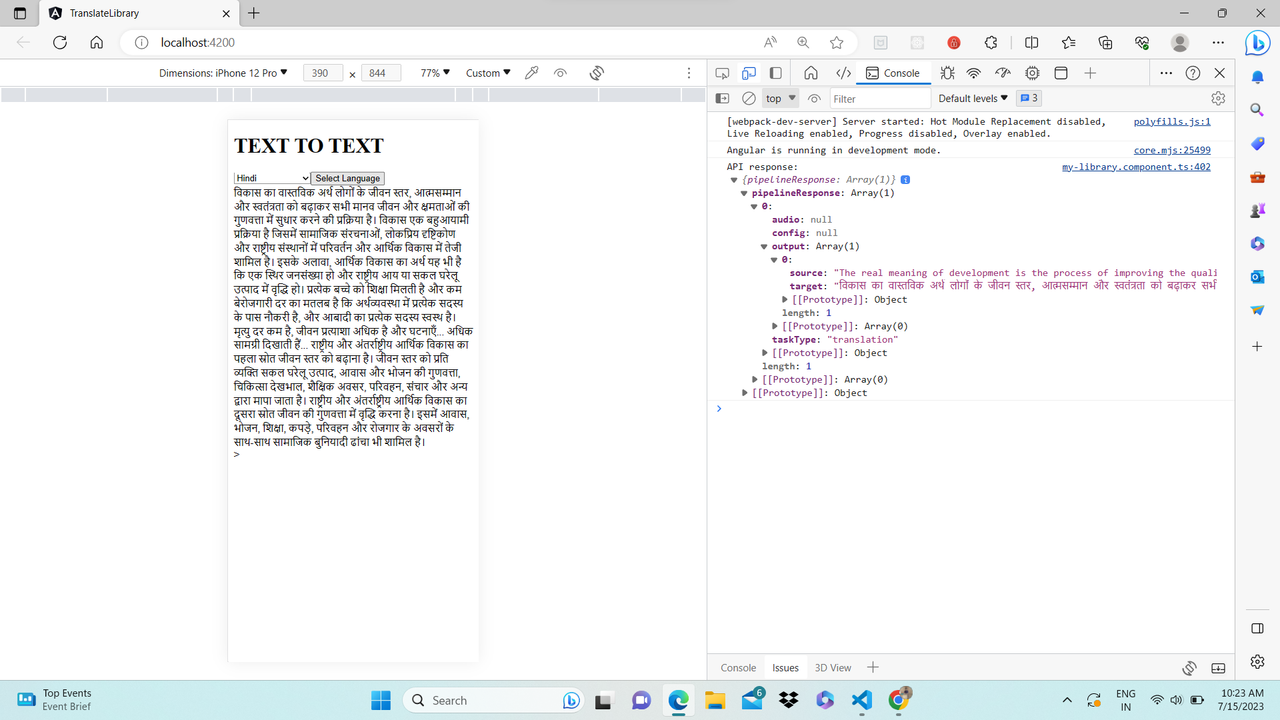Open File Explorer from taskbar

[714, 700]
